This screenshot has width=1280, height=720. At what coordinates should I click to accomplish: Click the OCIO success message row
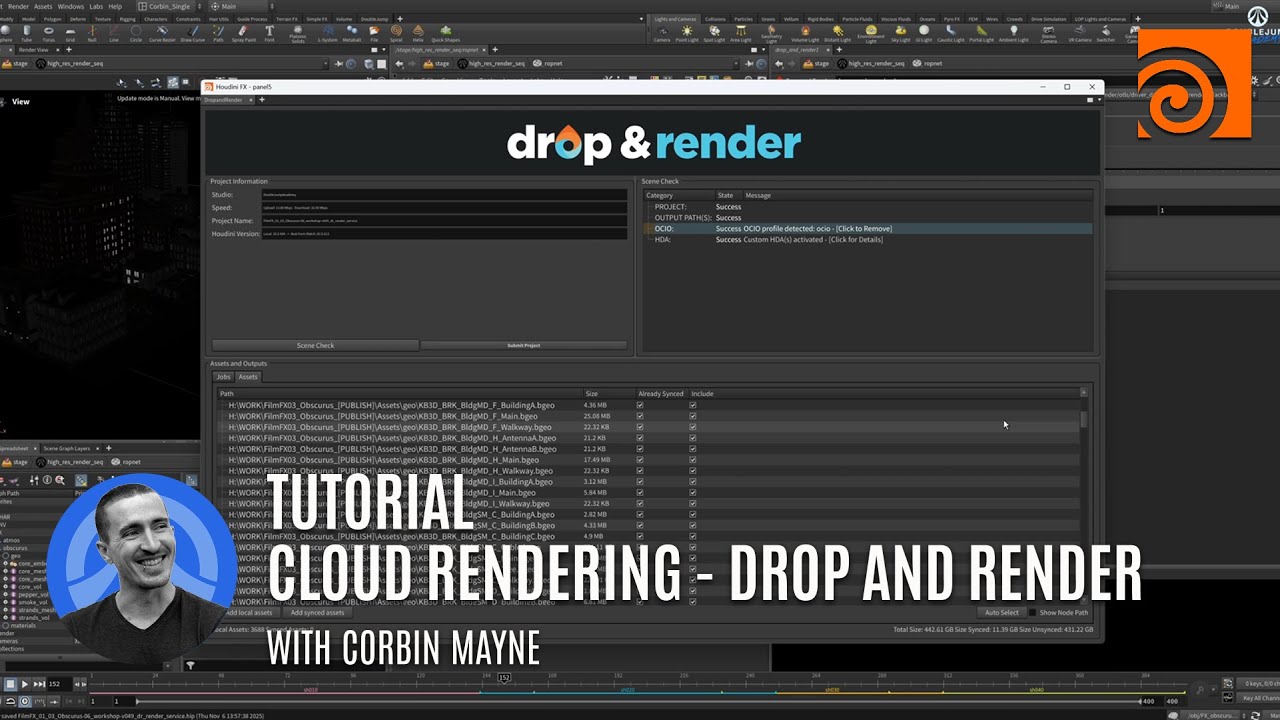868,228
